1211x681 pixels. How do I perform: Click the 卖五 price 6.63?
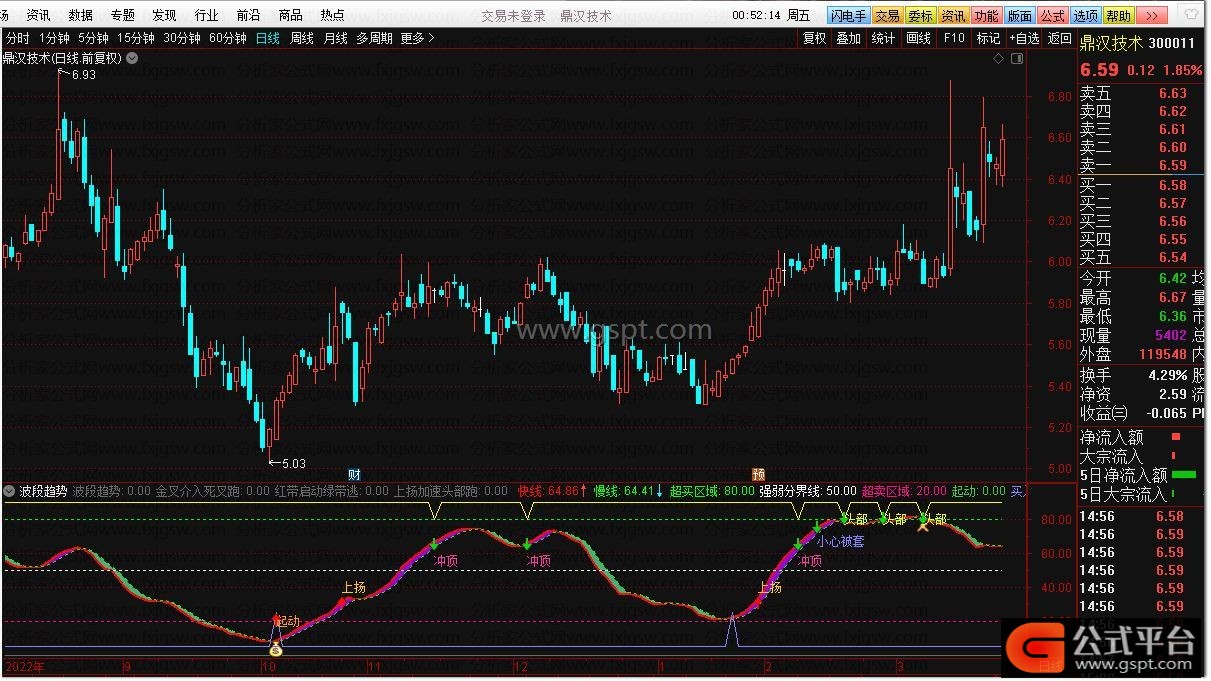pyautogui.click(x=1172, y=93)
